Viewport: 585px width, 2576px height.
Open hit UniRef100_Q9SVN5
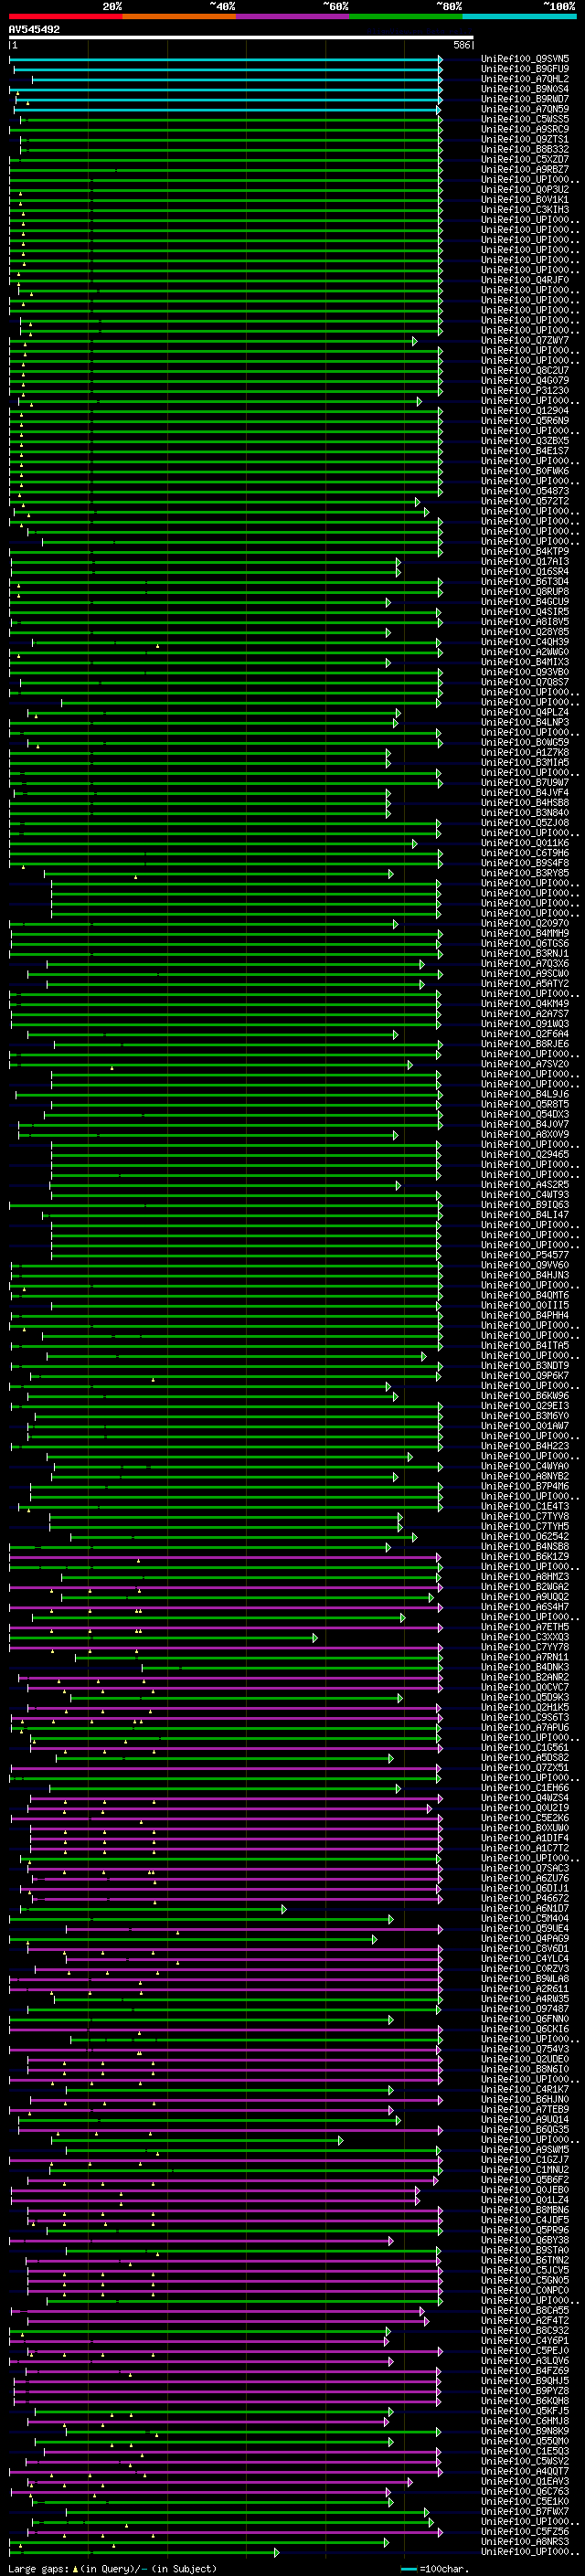pos(525,59)
